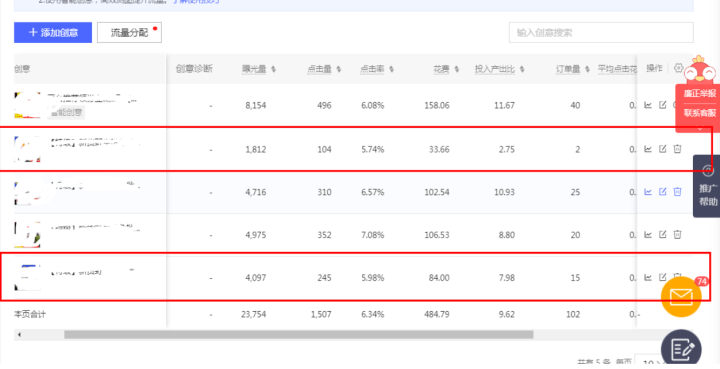Open trend chart icon for 4,975 exposure row
The height and width of the screenshot is (369, 720).
648,235
